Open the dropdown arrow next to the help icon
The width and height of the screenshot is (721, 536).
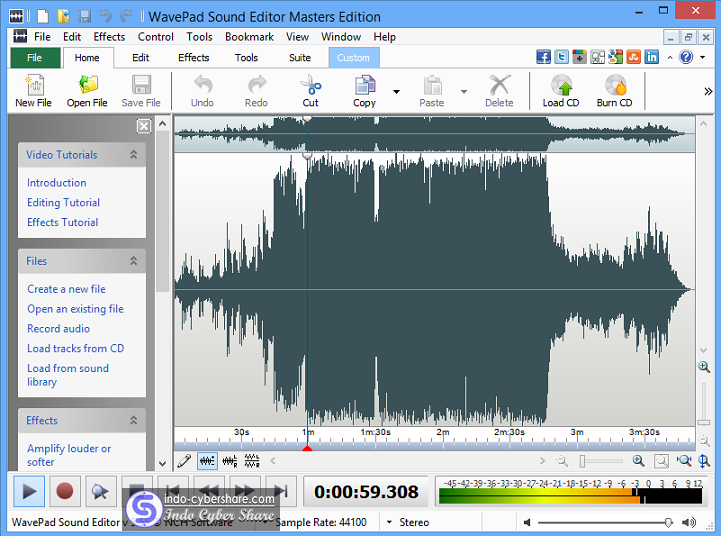point(703,57)
